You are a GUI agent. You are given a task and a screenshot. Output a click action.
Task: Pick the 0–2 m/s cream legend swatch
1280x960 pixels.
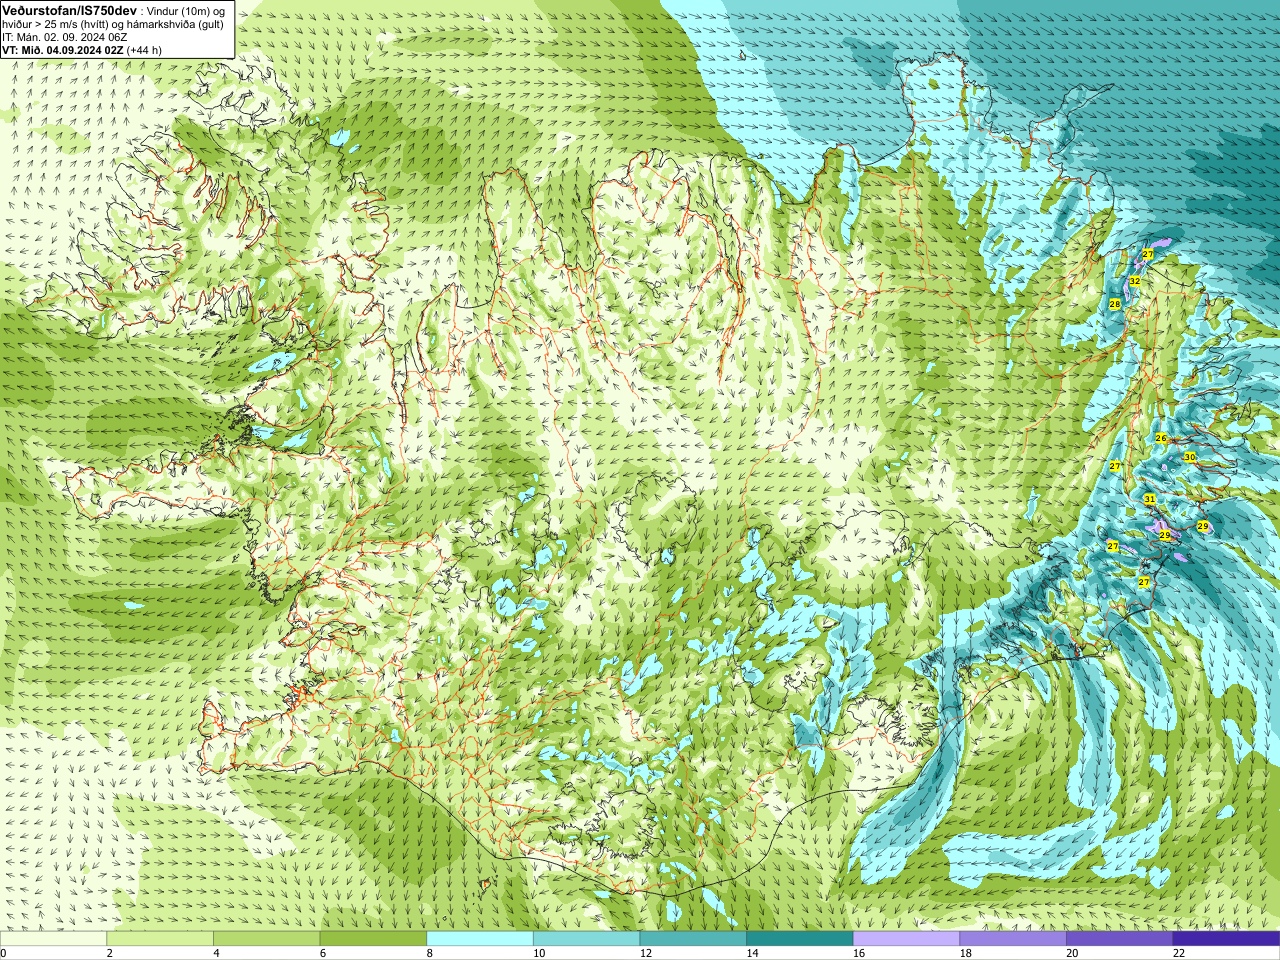[53, 939]
